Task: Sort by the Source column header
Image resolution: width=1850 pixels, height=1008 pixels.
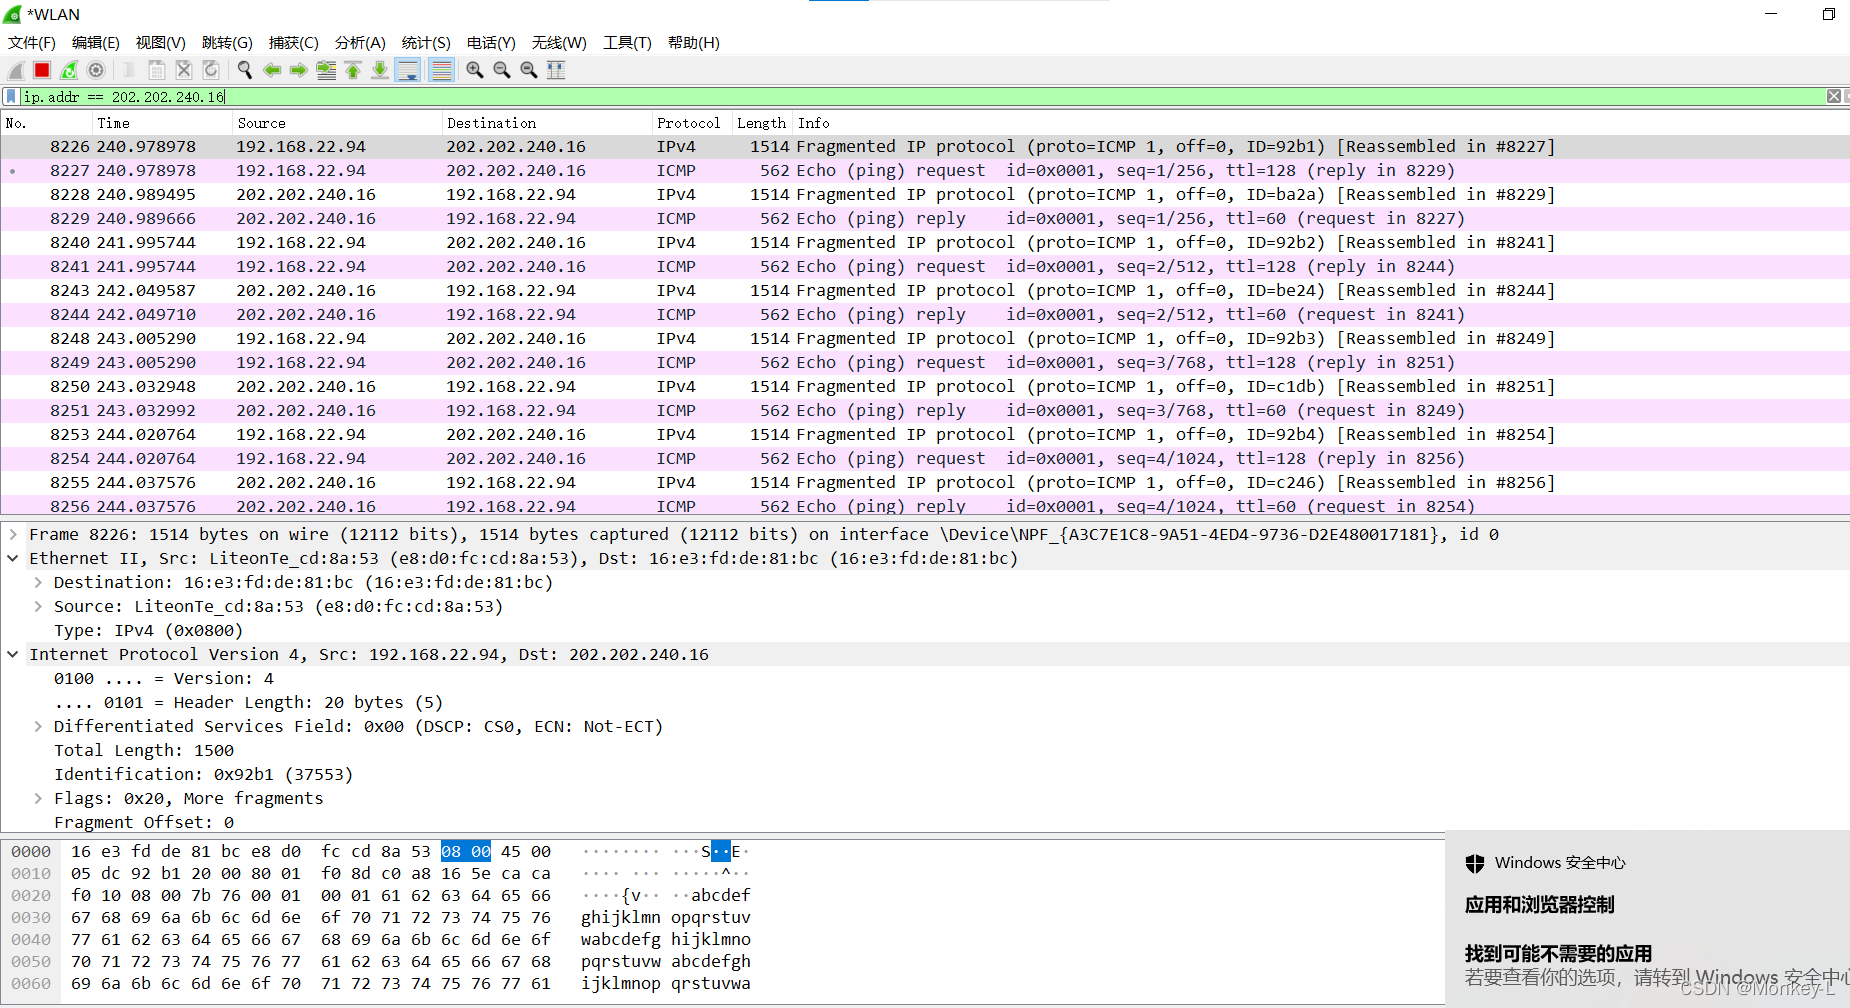Action: pyautogui.click(x=337, y=123)
